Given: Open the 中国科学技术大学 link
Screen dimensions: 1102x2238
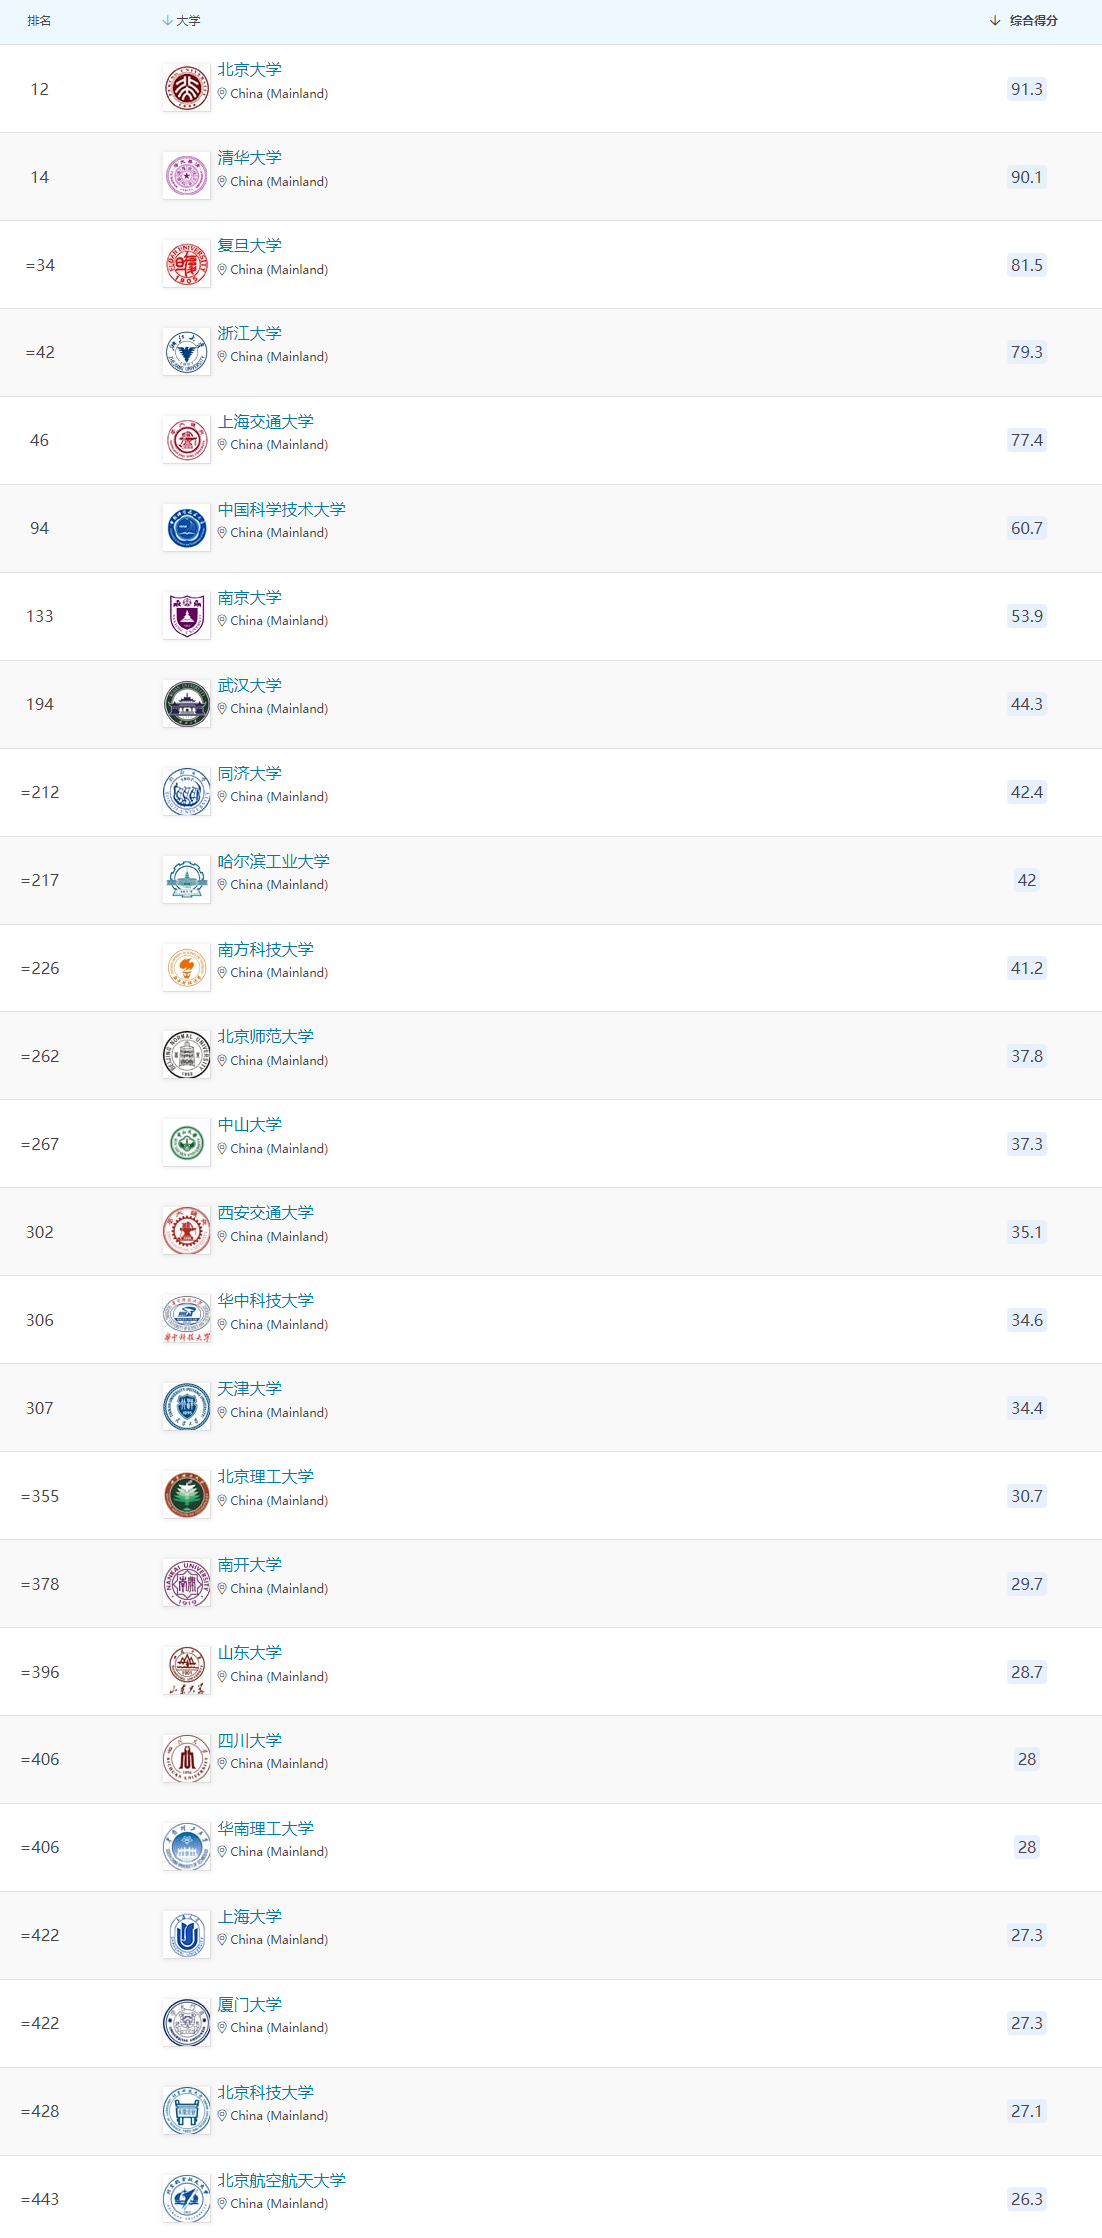Looking at the screenshot, I should click(282, 510).
